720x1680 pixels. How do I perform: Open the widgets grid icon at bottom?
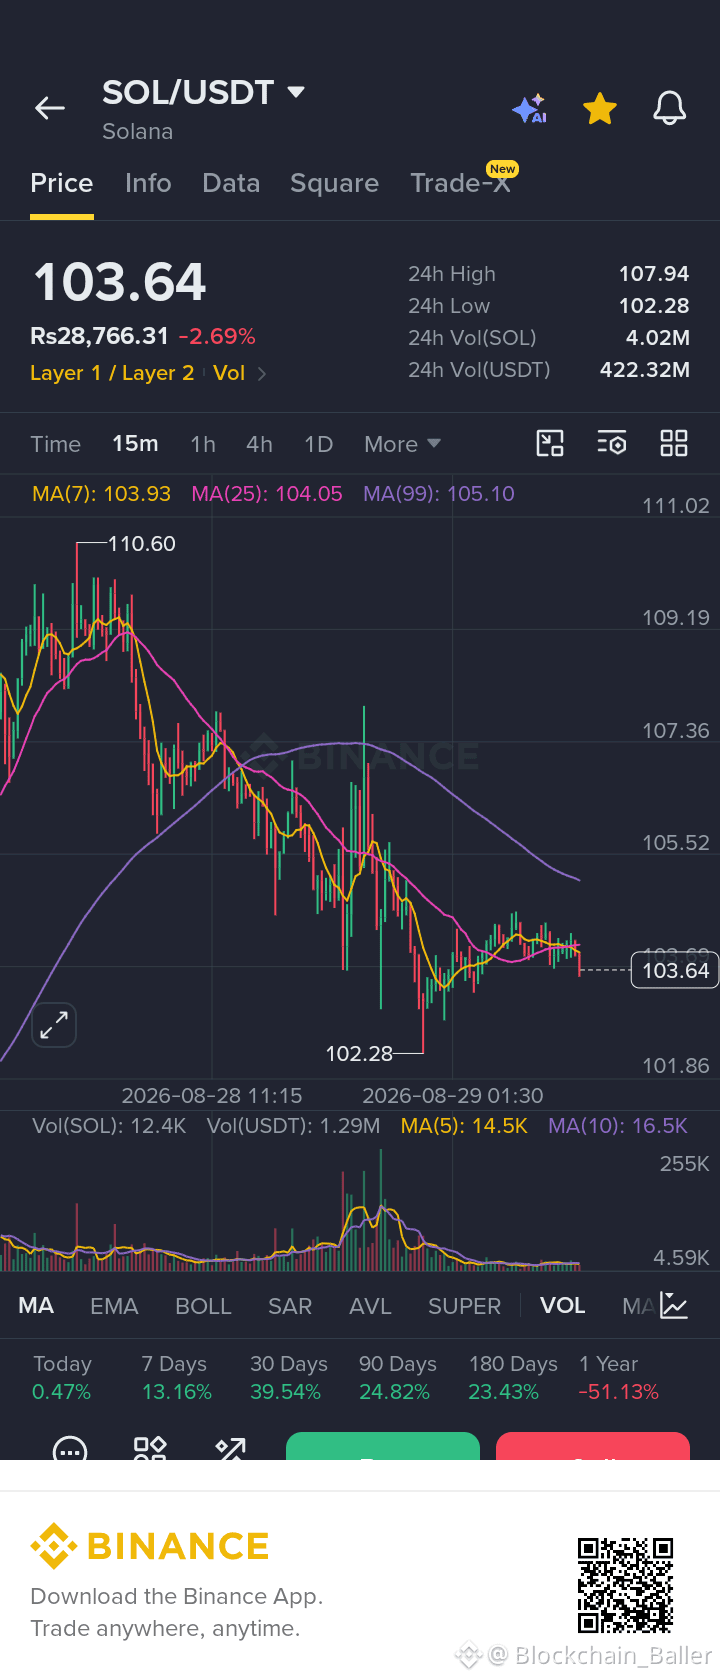[x=150, y=1449]
